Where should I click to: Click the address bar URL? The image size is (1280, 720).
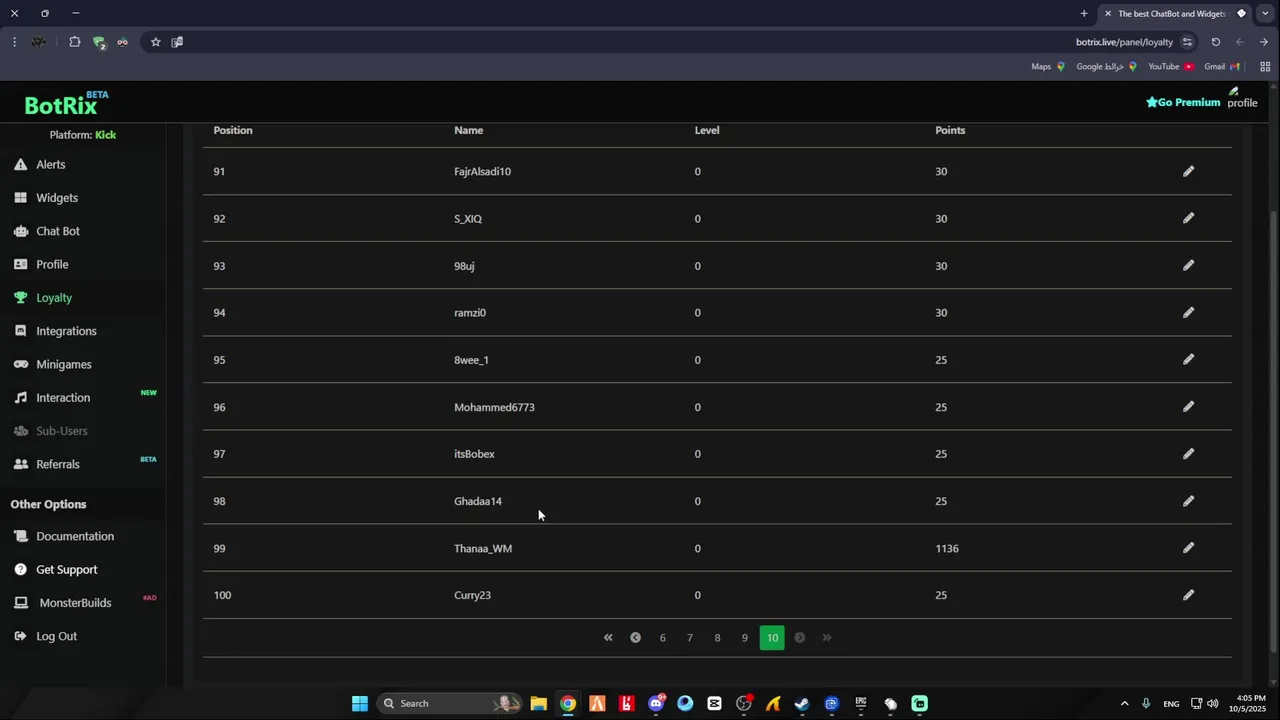tap(1124, 42)
